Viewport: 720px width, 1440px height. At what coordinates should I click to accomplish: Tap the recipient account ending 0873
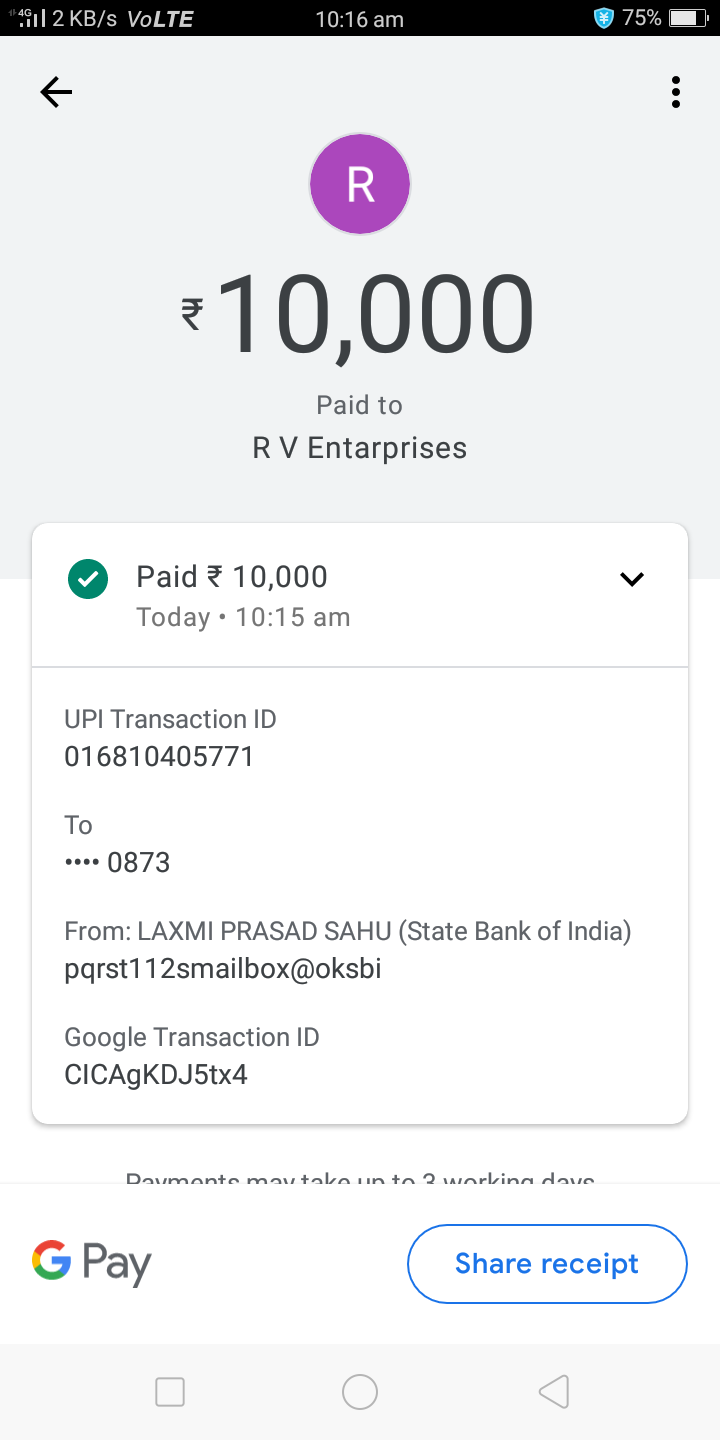[x=118, y=862]
